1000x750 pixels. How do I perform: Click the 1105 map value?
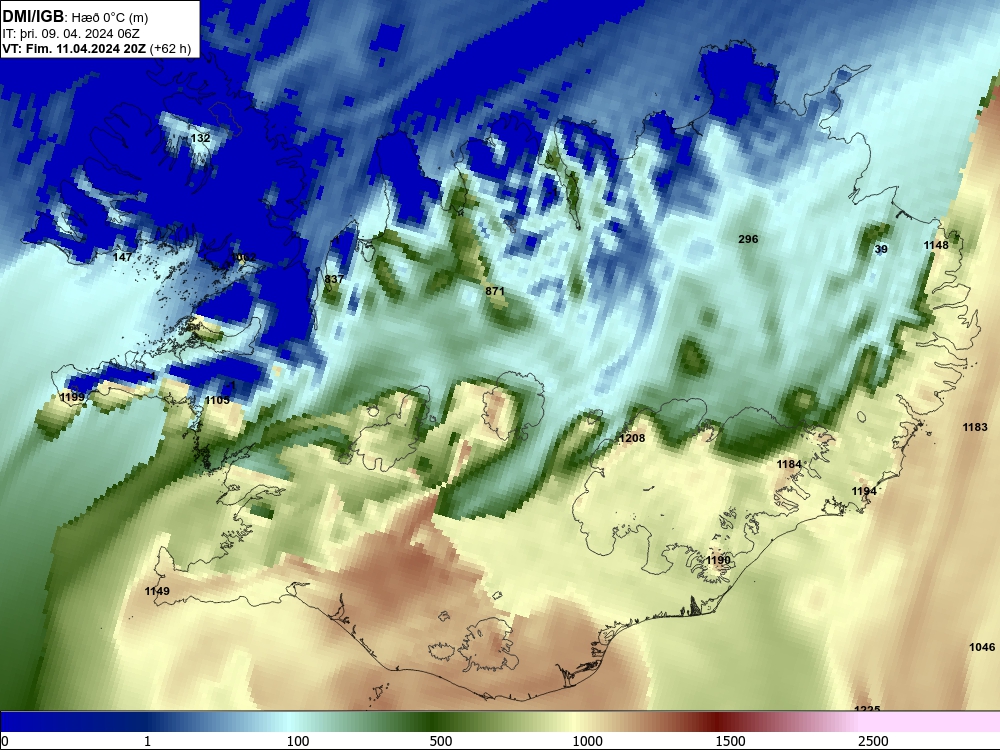click(x=217, y=401)
